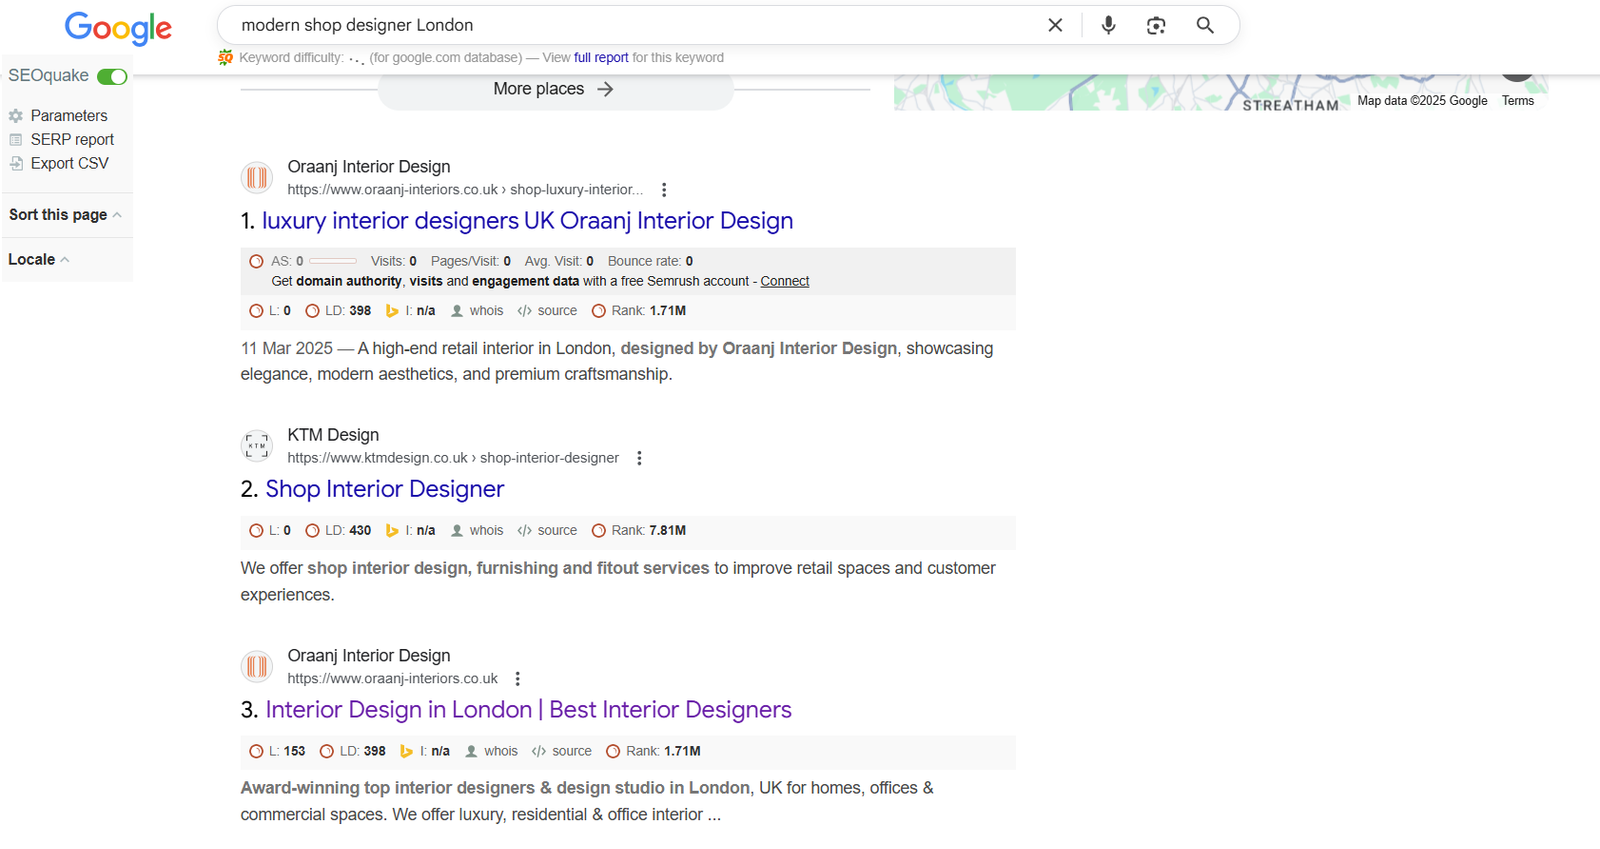
Task: Open three-dot menu for KTM Design result
Action: pos(640,458)
